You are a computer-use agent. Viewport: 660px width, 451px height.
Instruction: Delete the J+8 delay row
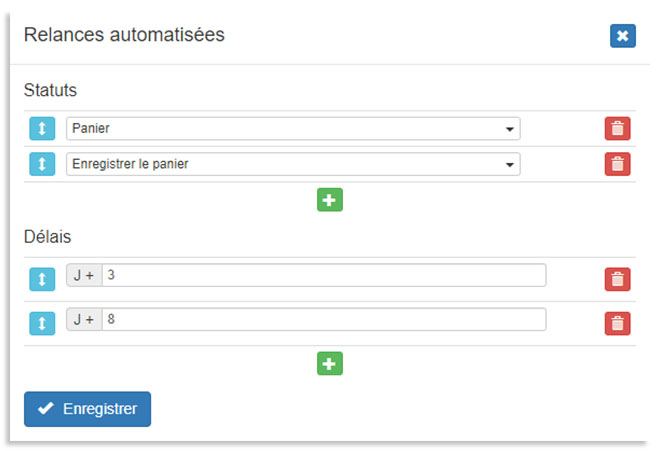pos(617,323)
